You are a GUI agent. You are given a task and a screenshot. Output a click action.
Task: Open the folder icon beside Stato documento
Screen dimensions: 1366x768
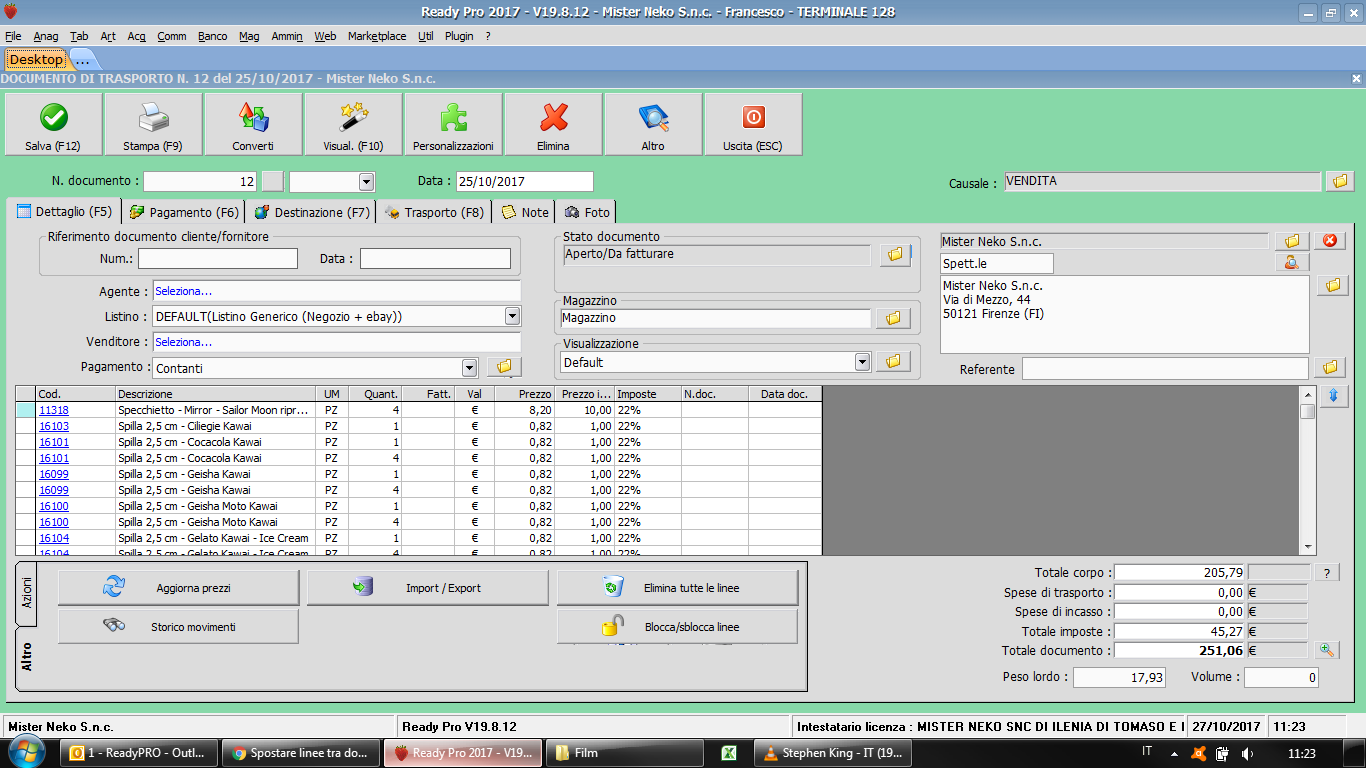895,255
